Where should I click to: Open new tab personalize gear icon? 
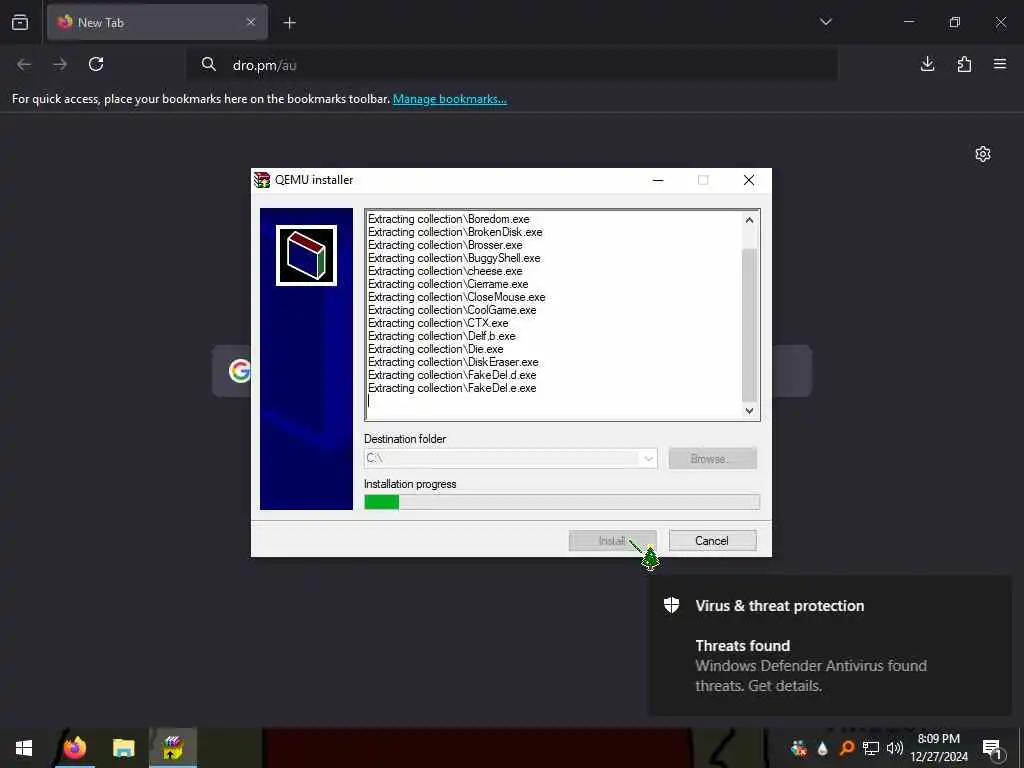coord(983,154)
